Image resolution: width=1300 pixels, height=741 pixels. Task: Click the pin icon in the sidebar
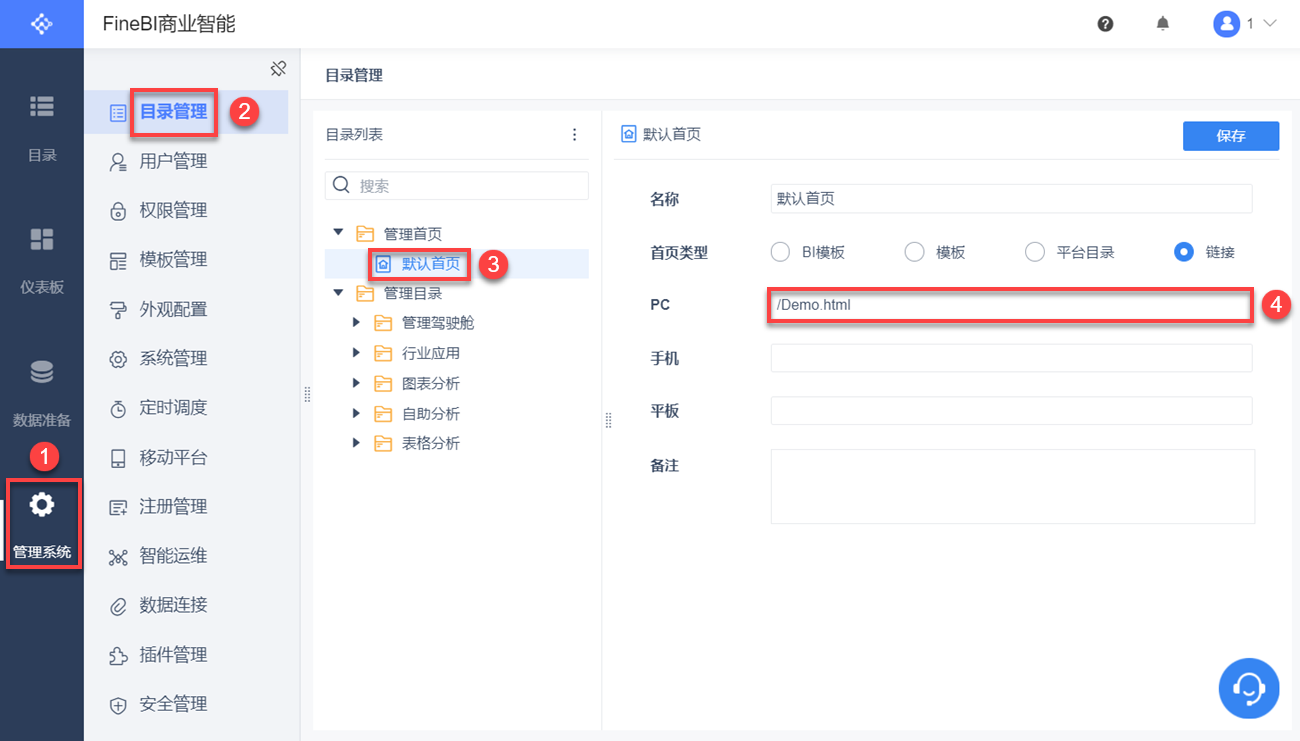coord(279,69)
